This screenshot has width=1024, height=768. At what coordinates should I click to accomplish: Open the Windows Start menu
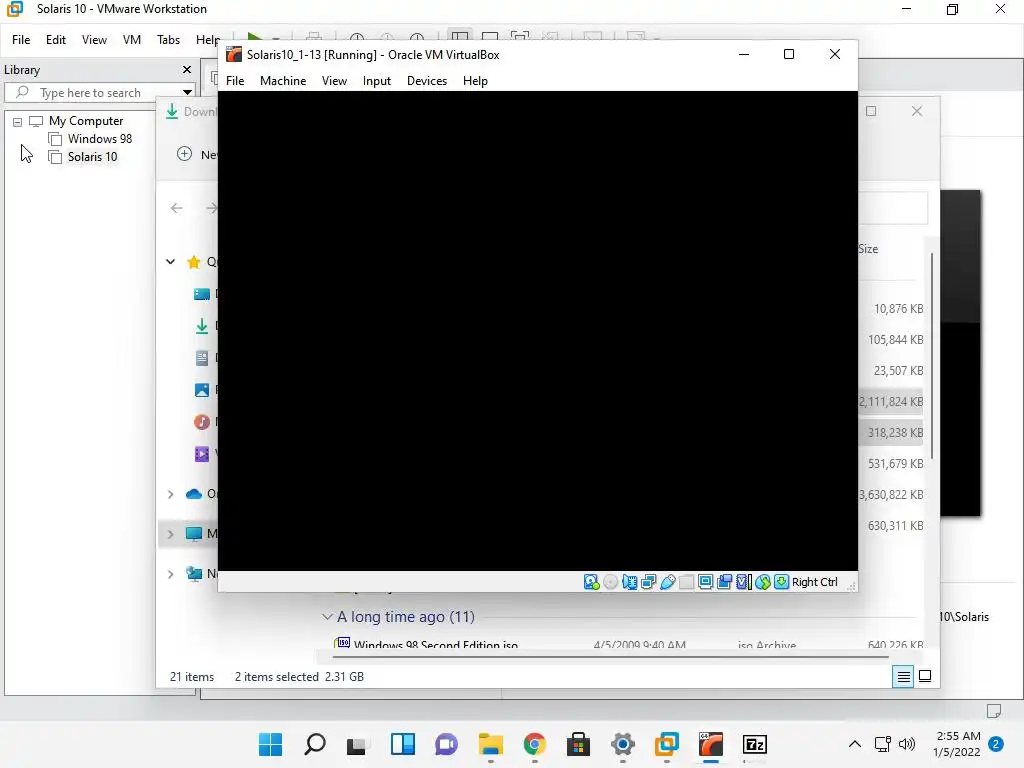270,744
